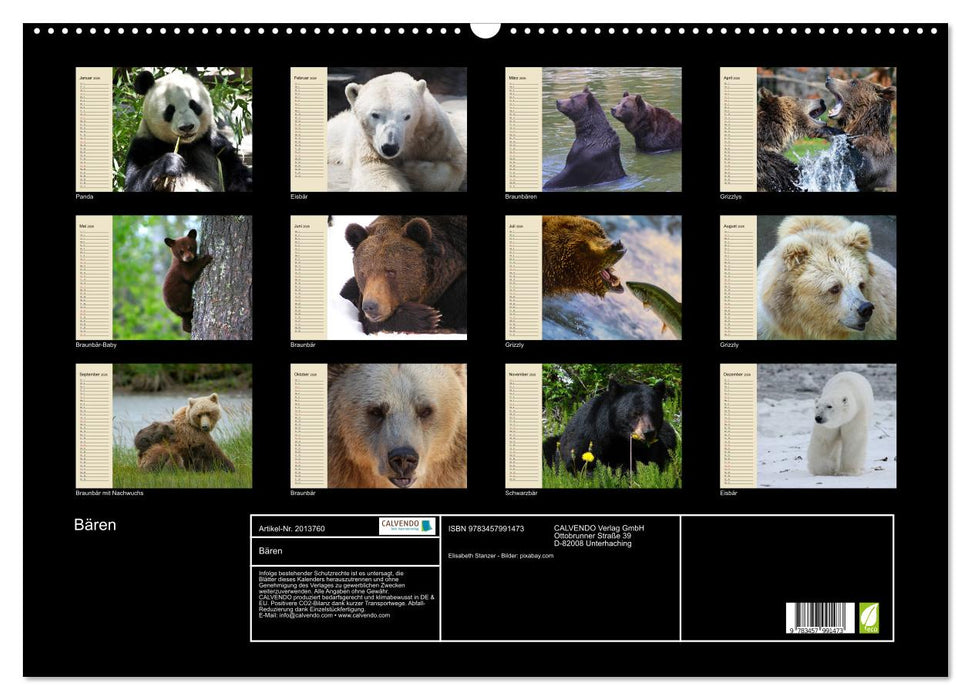Click the hanging hole notch at top
971x700 pixels.
tap(485, 29)
